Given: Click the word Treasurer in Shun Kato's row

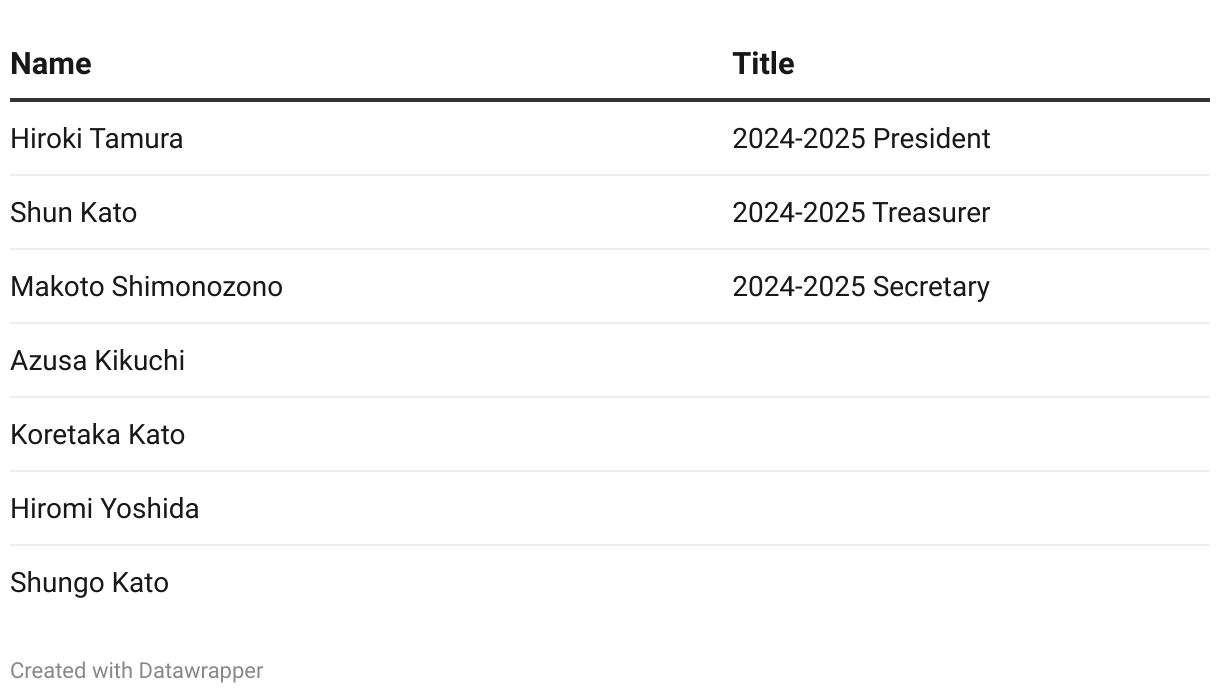Looking at the screenshot, I should pos(931,213).
